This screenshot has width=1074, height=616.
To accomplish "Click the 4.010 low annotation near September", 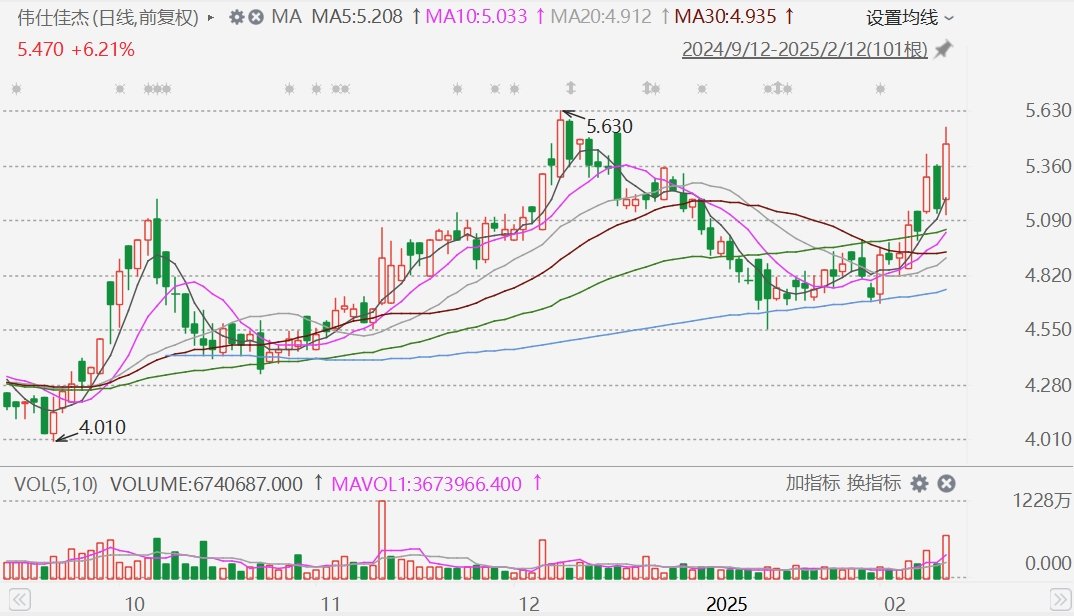I will [103, 427].
